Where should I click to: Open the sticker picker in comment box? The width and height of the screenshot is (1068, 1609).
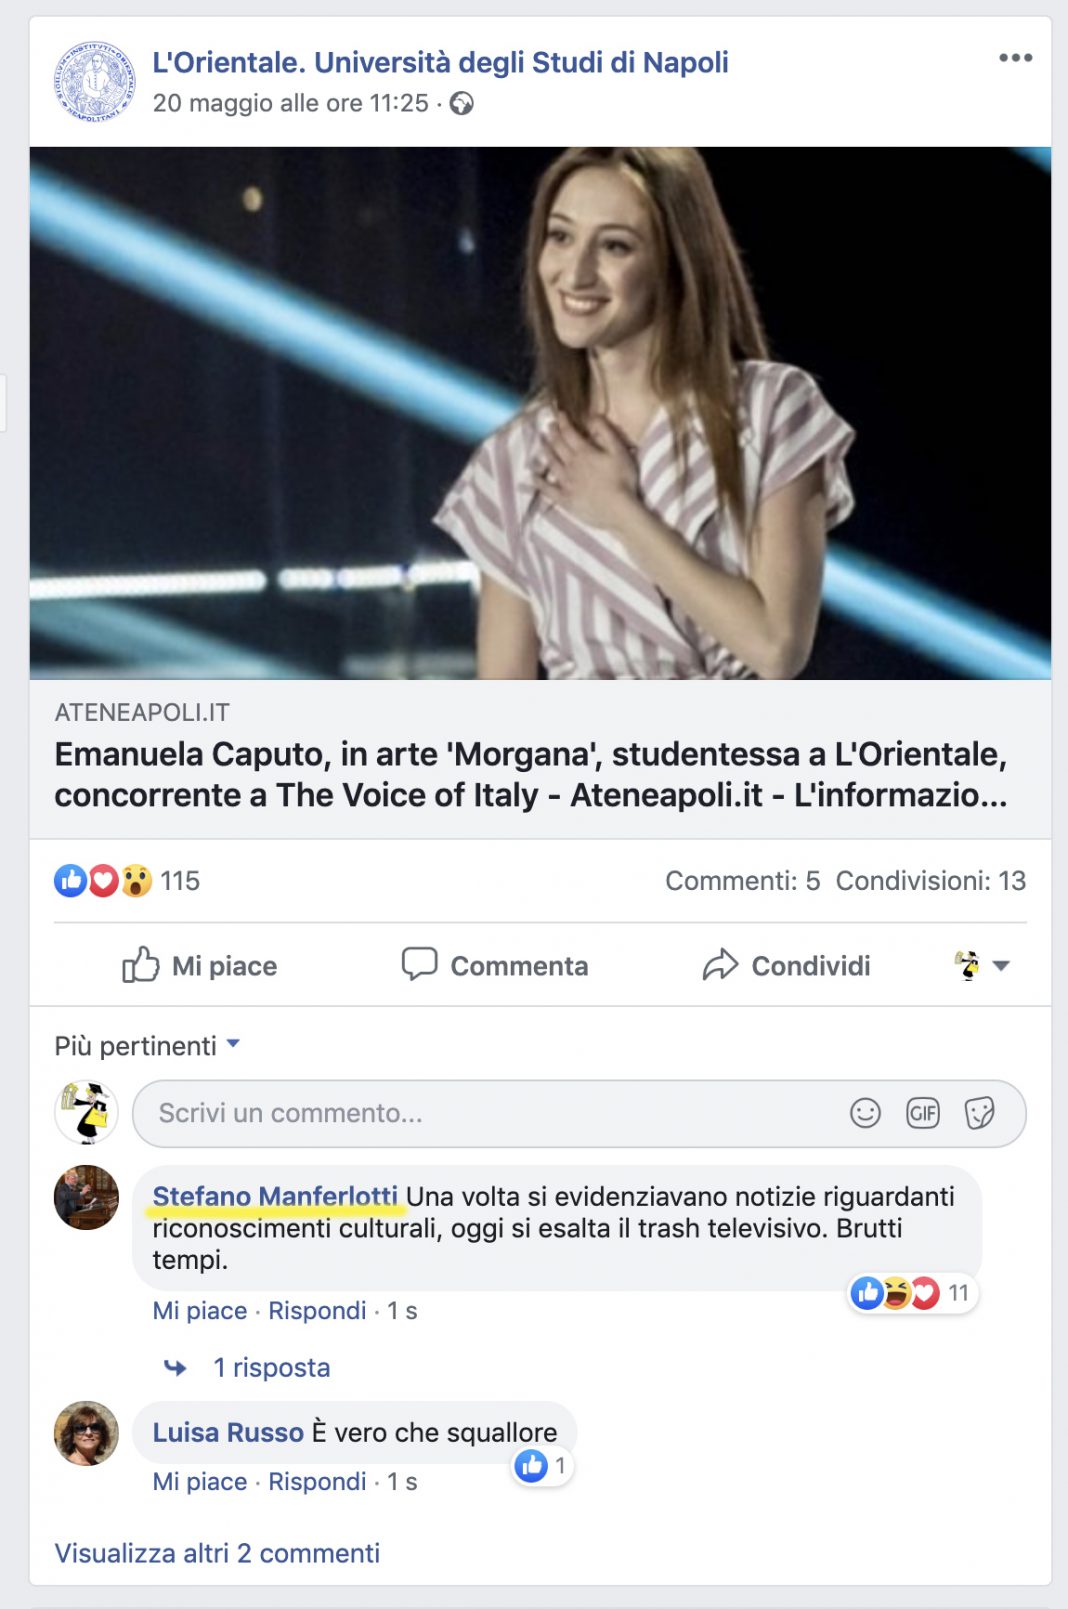(x=979, y=1113)
